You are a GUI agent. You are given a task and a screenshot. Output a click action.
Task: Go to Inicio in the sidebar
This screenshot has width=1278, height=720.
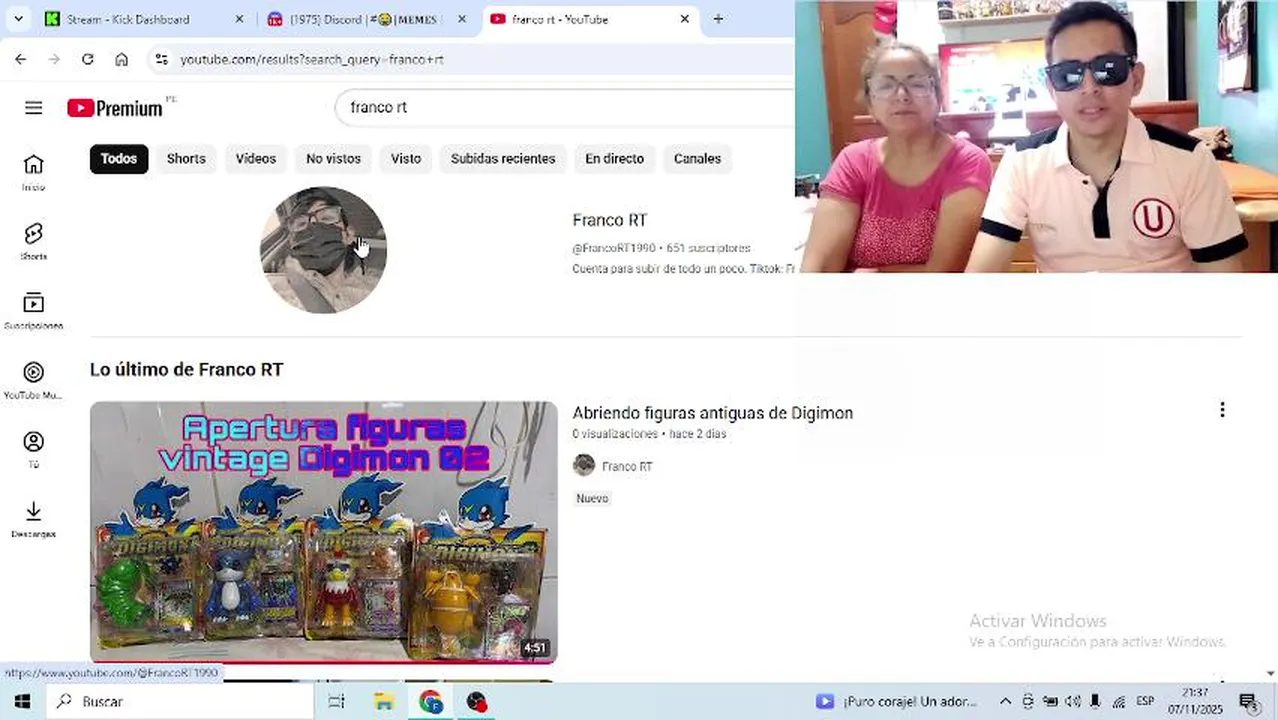(x=33, y=172)
